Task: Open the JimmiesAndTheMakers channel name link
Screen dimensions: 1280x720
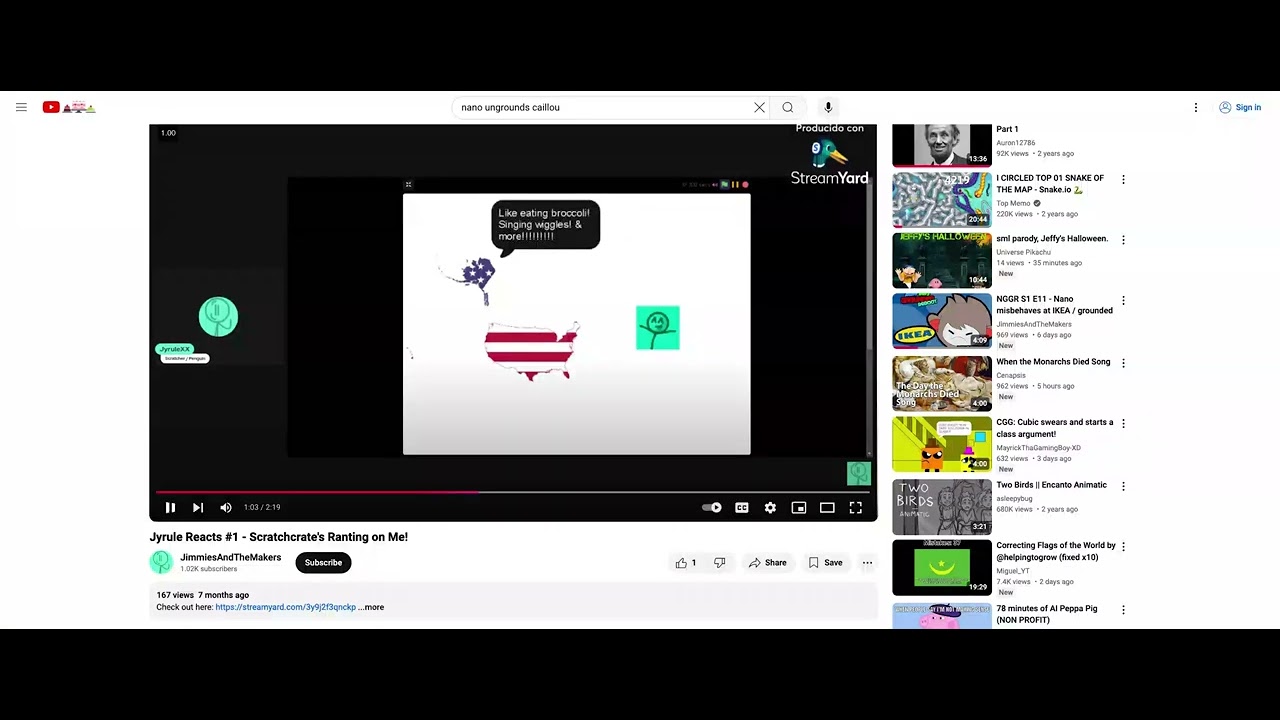Action: coord(230,557)
